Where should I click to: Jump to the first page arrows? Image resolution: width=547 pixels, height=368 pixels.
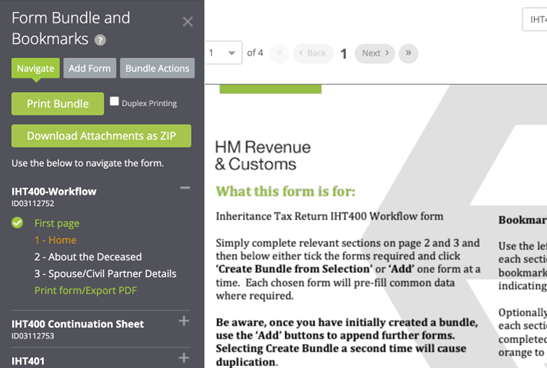[x=279, y=53]
